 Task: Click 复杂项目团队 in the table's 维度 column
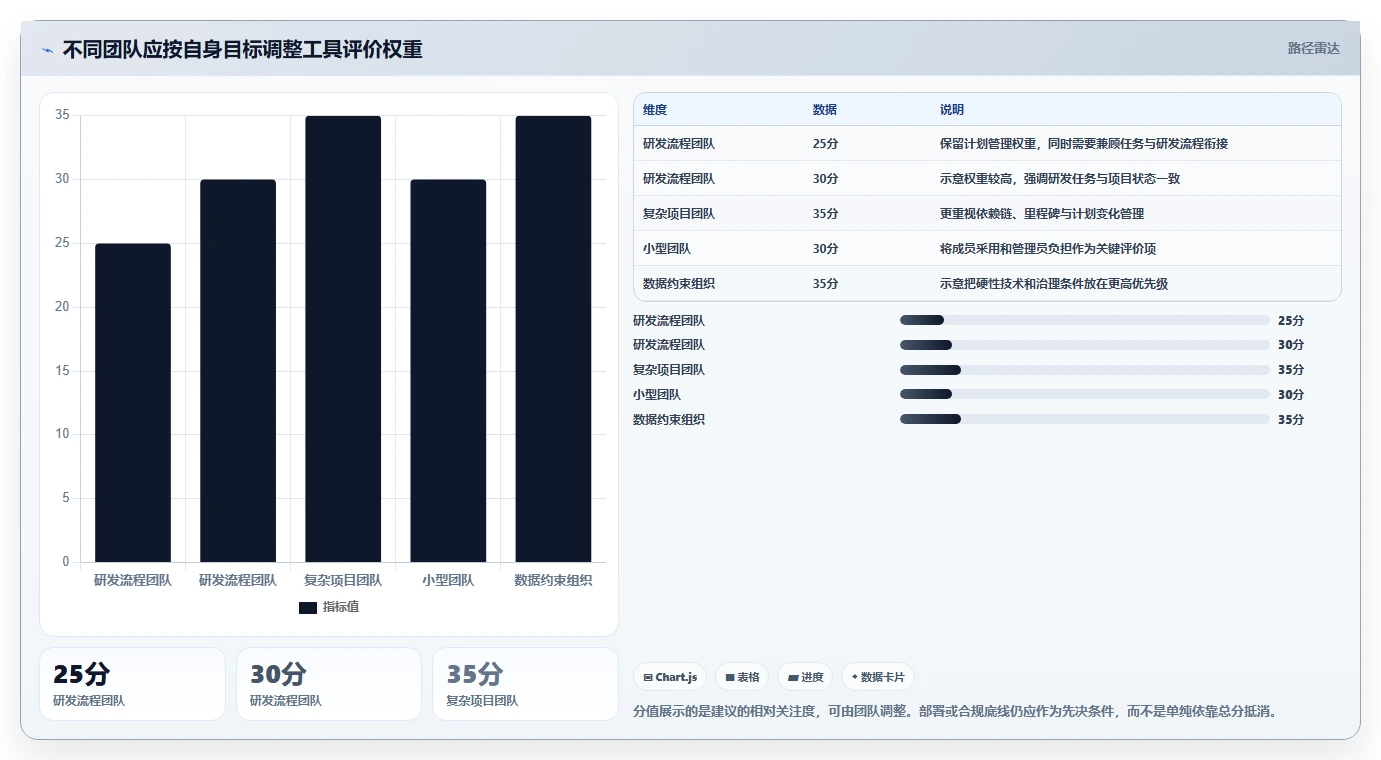click(x=679, y=214)
